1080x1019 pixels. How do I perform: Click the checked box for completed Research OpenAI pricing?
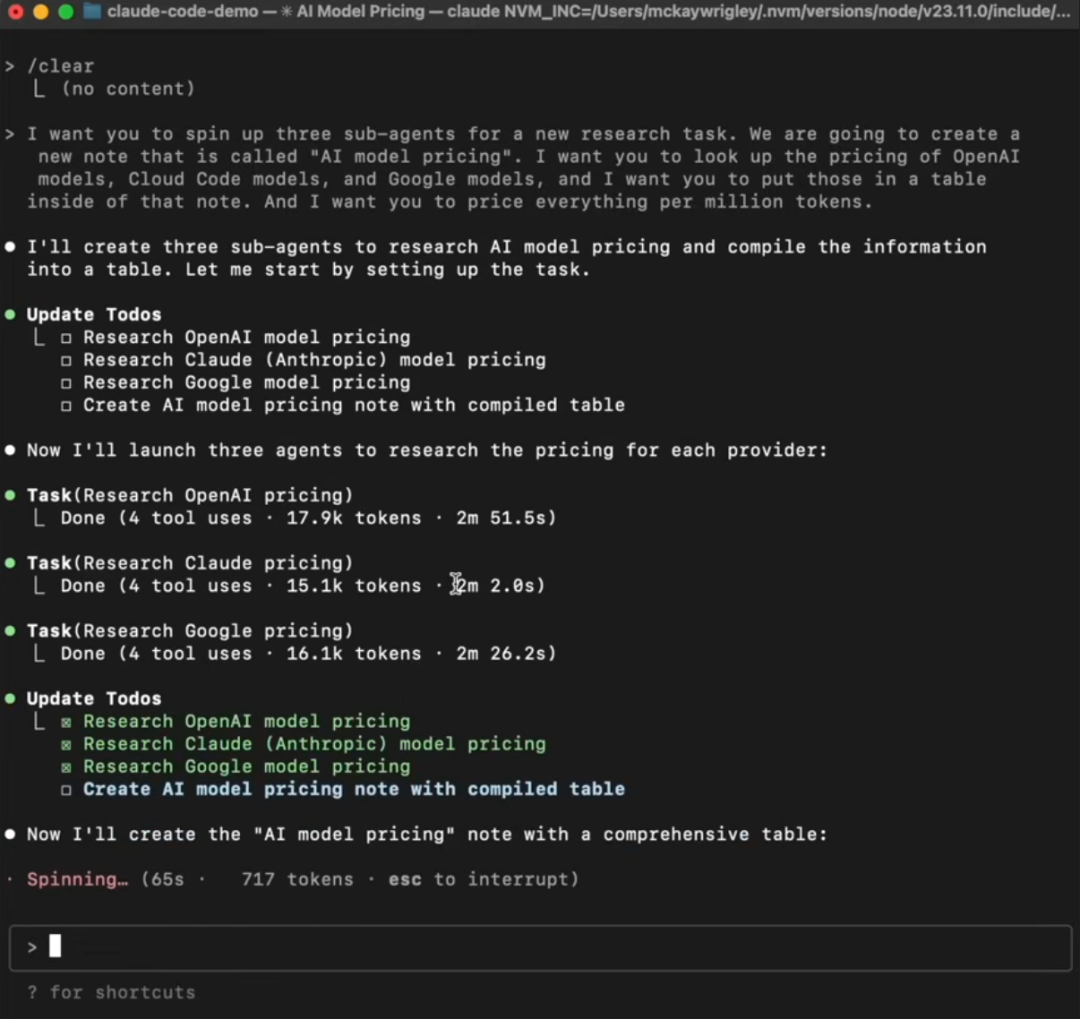click(66, 722)
